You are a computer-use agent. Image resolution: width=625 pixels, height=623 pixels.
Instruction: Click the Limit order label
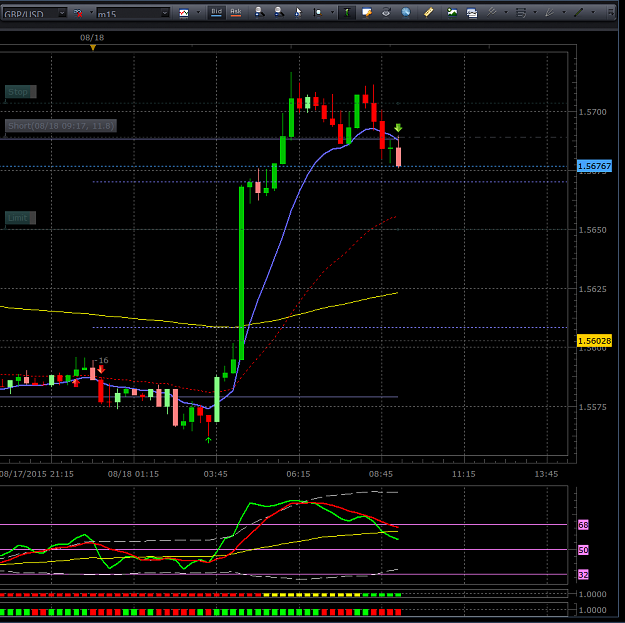[20, 218]
